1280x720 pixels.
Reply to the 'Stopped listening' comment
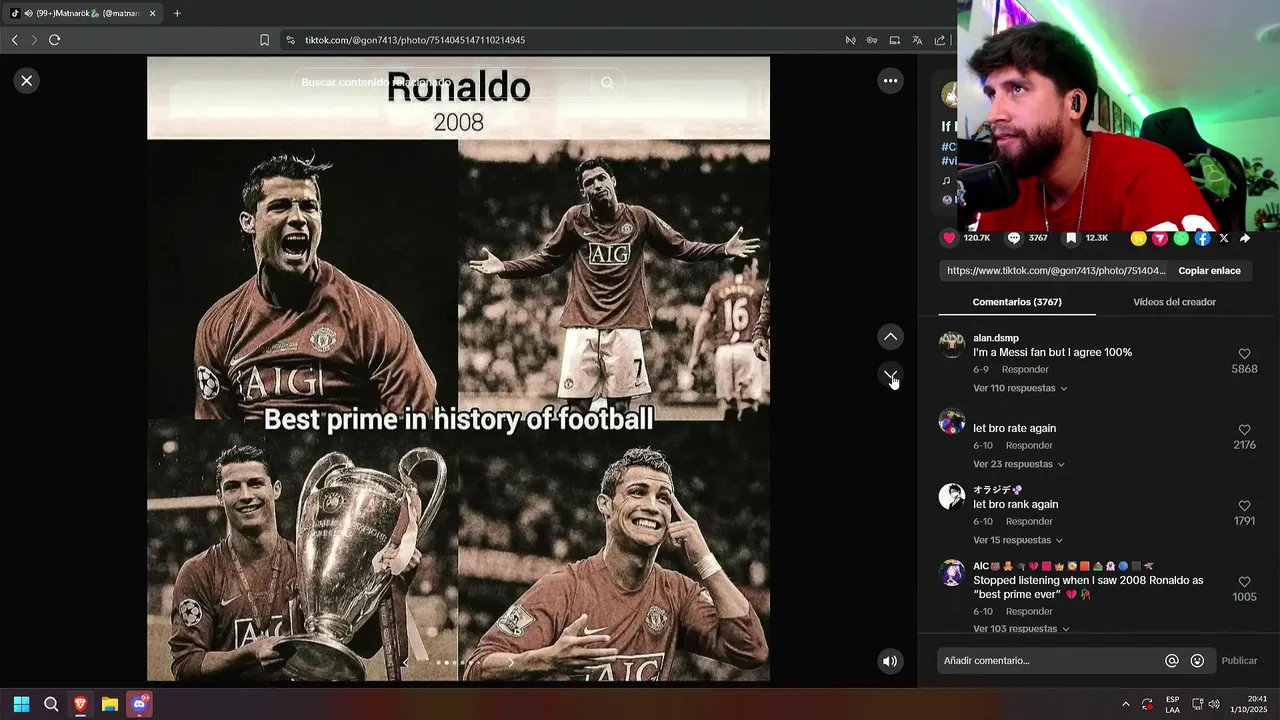(1029, 612)
